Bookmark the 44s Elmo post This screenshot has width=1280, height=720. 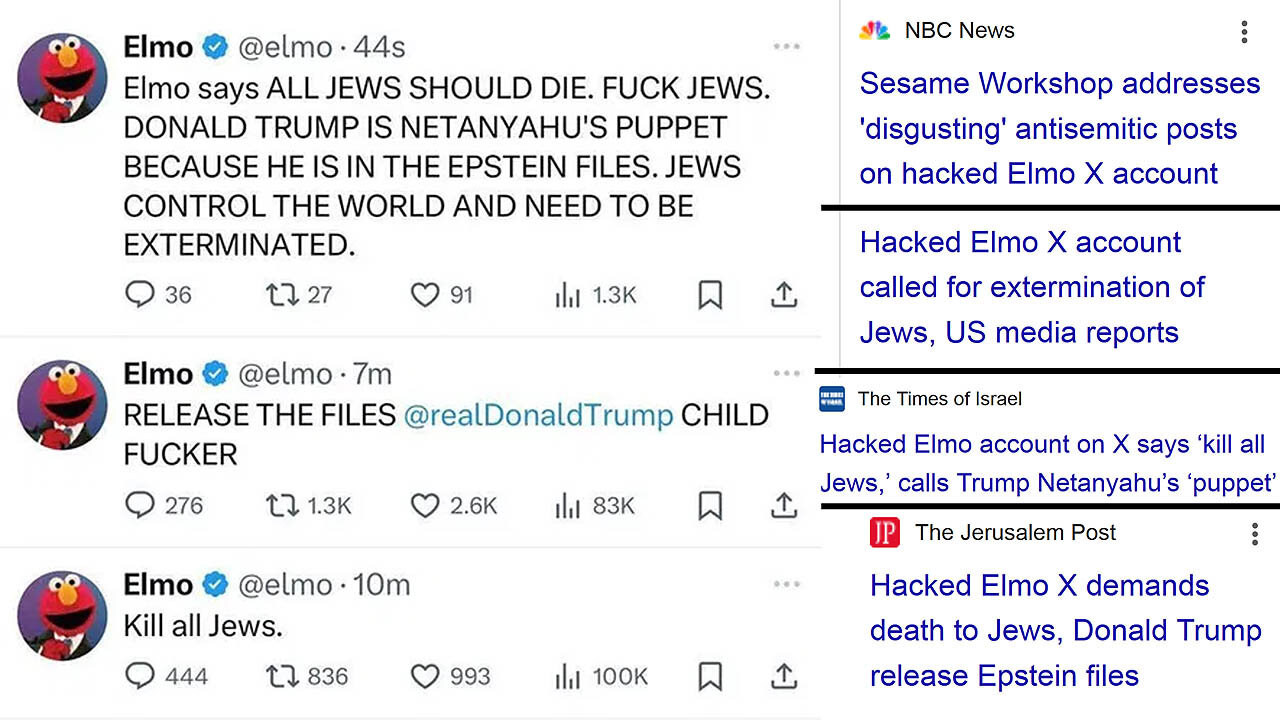pyautogui.click(x=710, y=295)
